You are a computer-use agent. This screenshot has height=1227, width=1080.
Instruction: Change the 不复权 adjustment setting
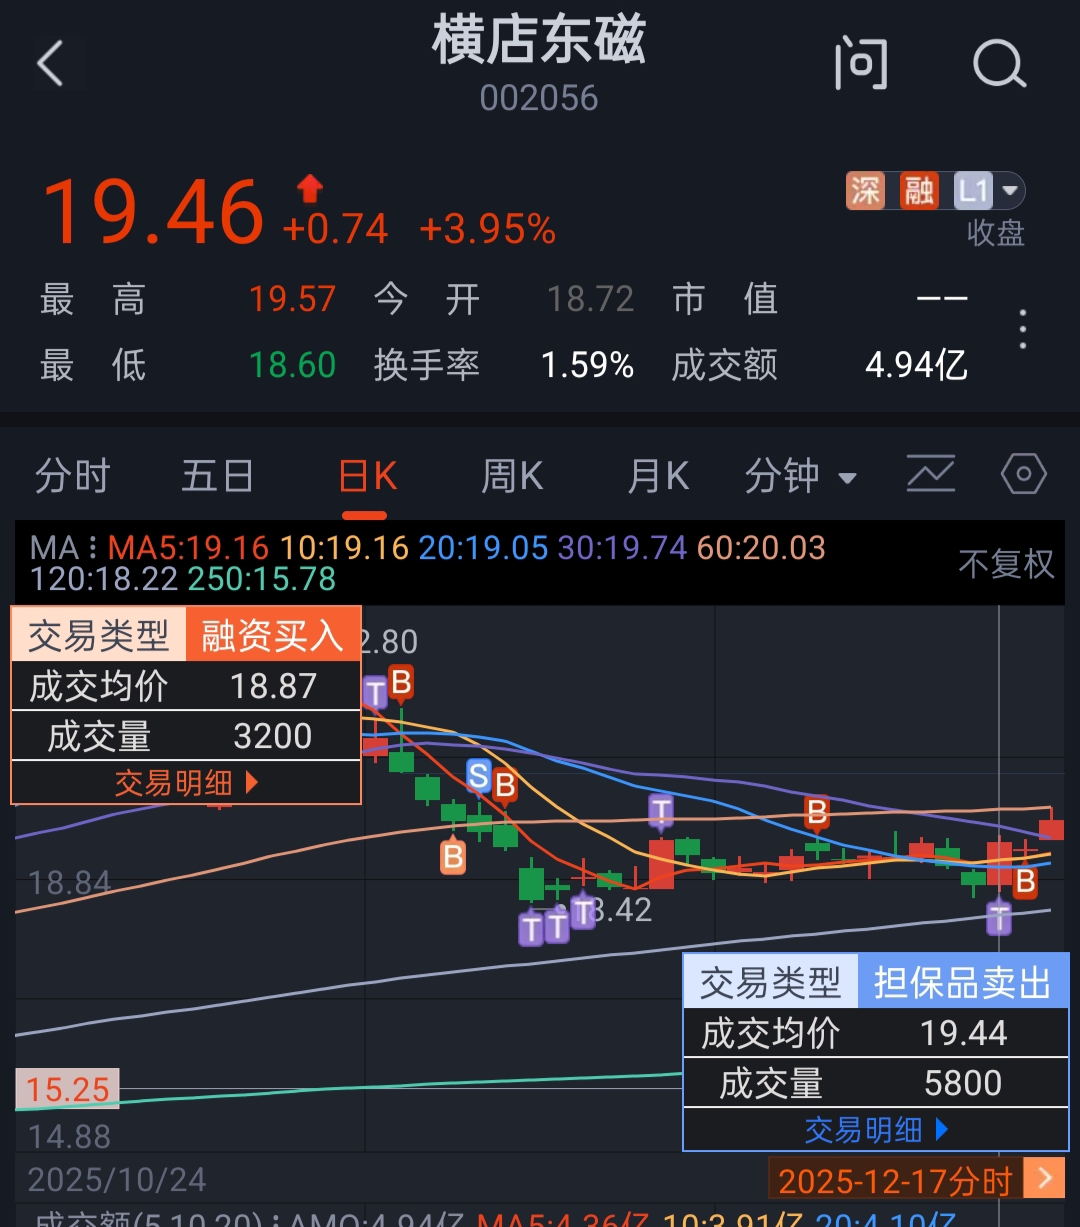[1006, 564]
